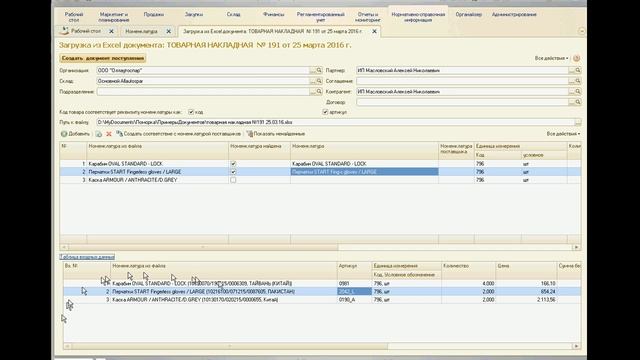The image size is (640, 360).
Task: Click price cell '2 113,56'
Action: (526, 300)
